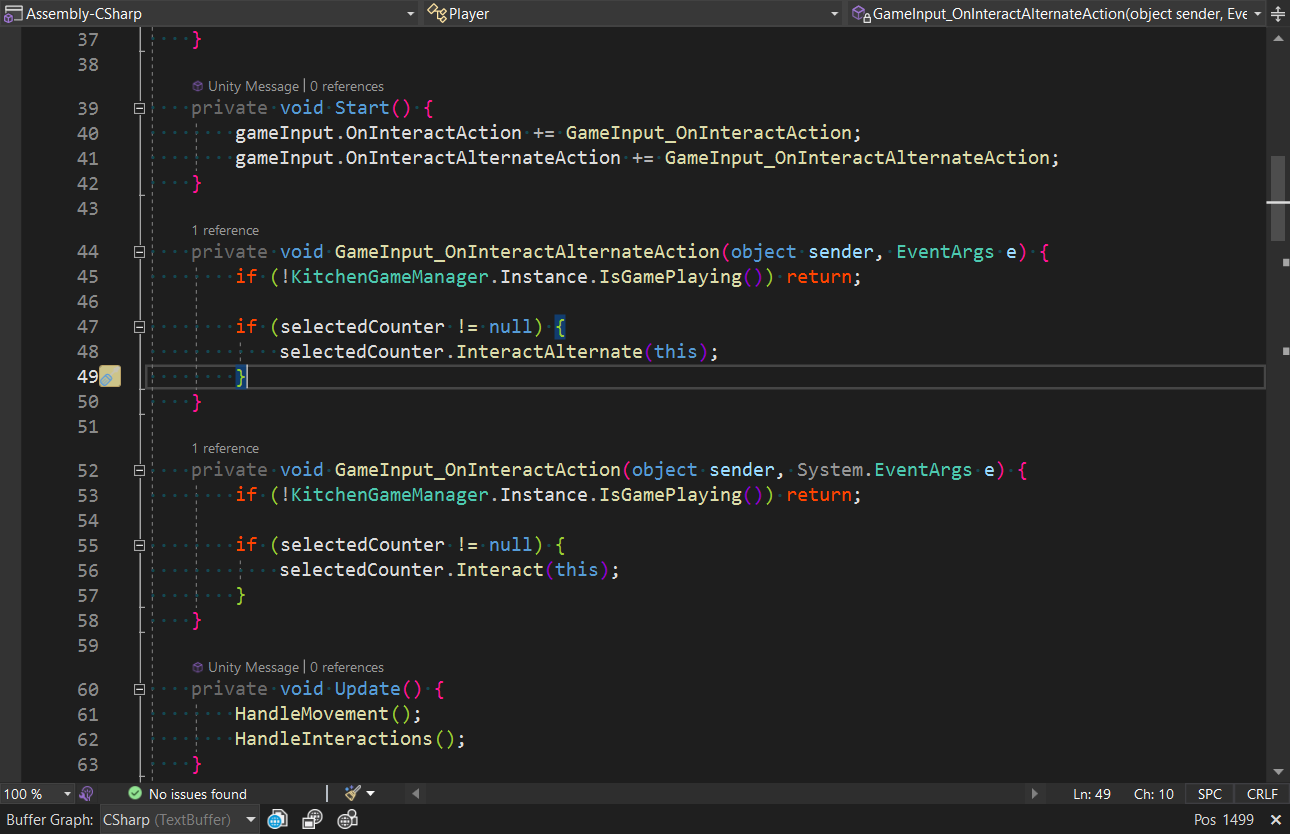Click the green No issues found checkmark
Image resolution: width=1290 pixels, height=834 pixels.
click(135, 794)
